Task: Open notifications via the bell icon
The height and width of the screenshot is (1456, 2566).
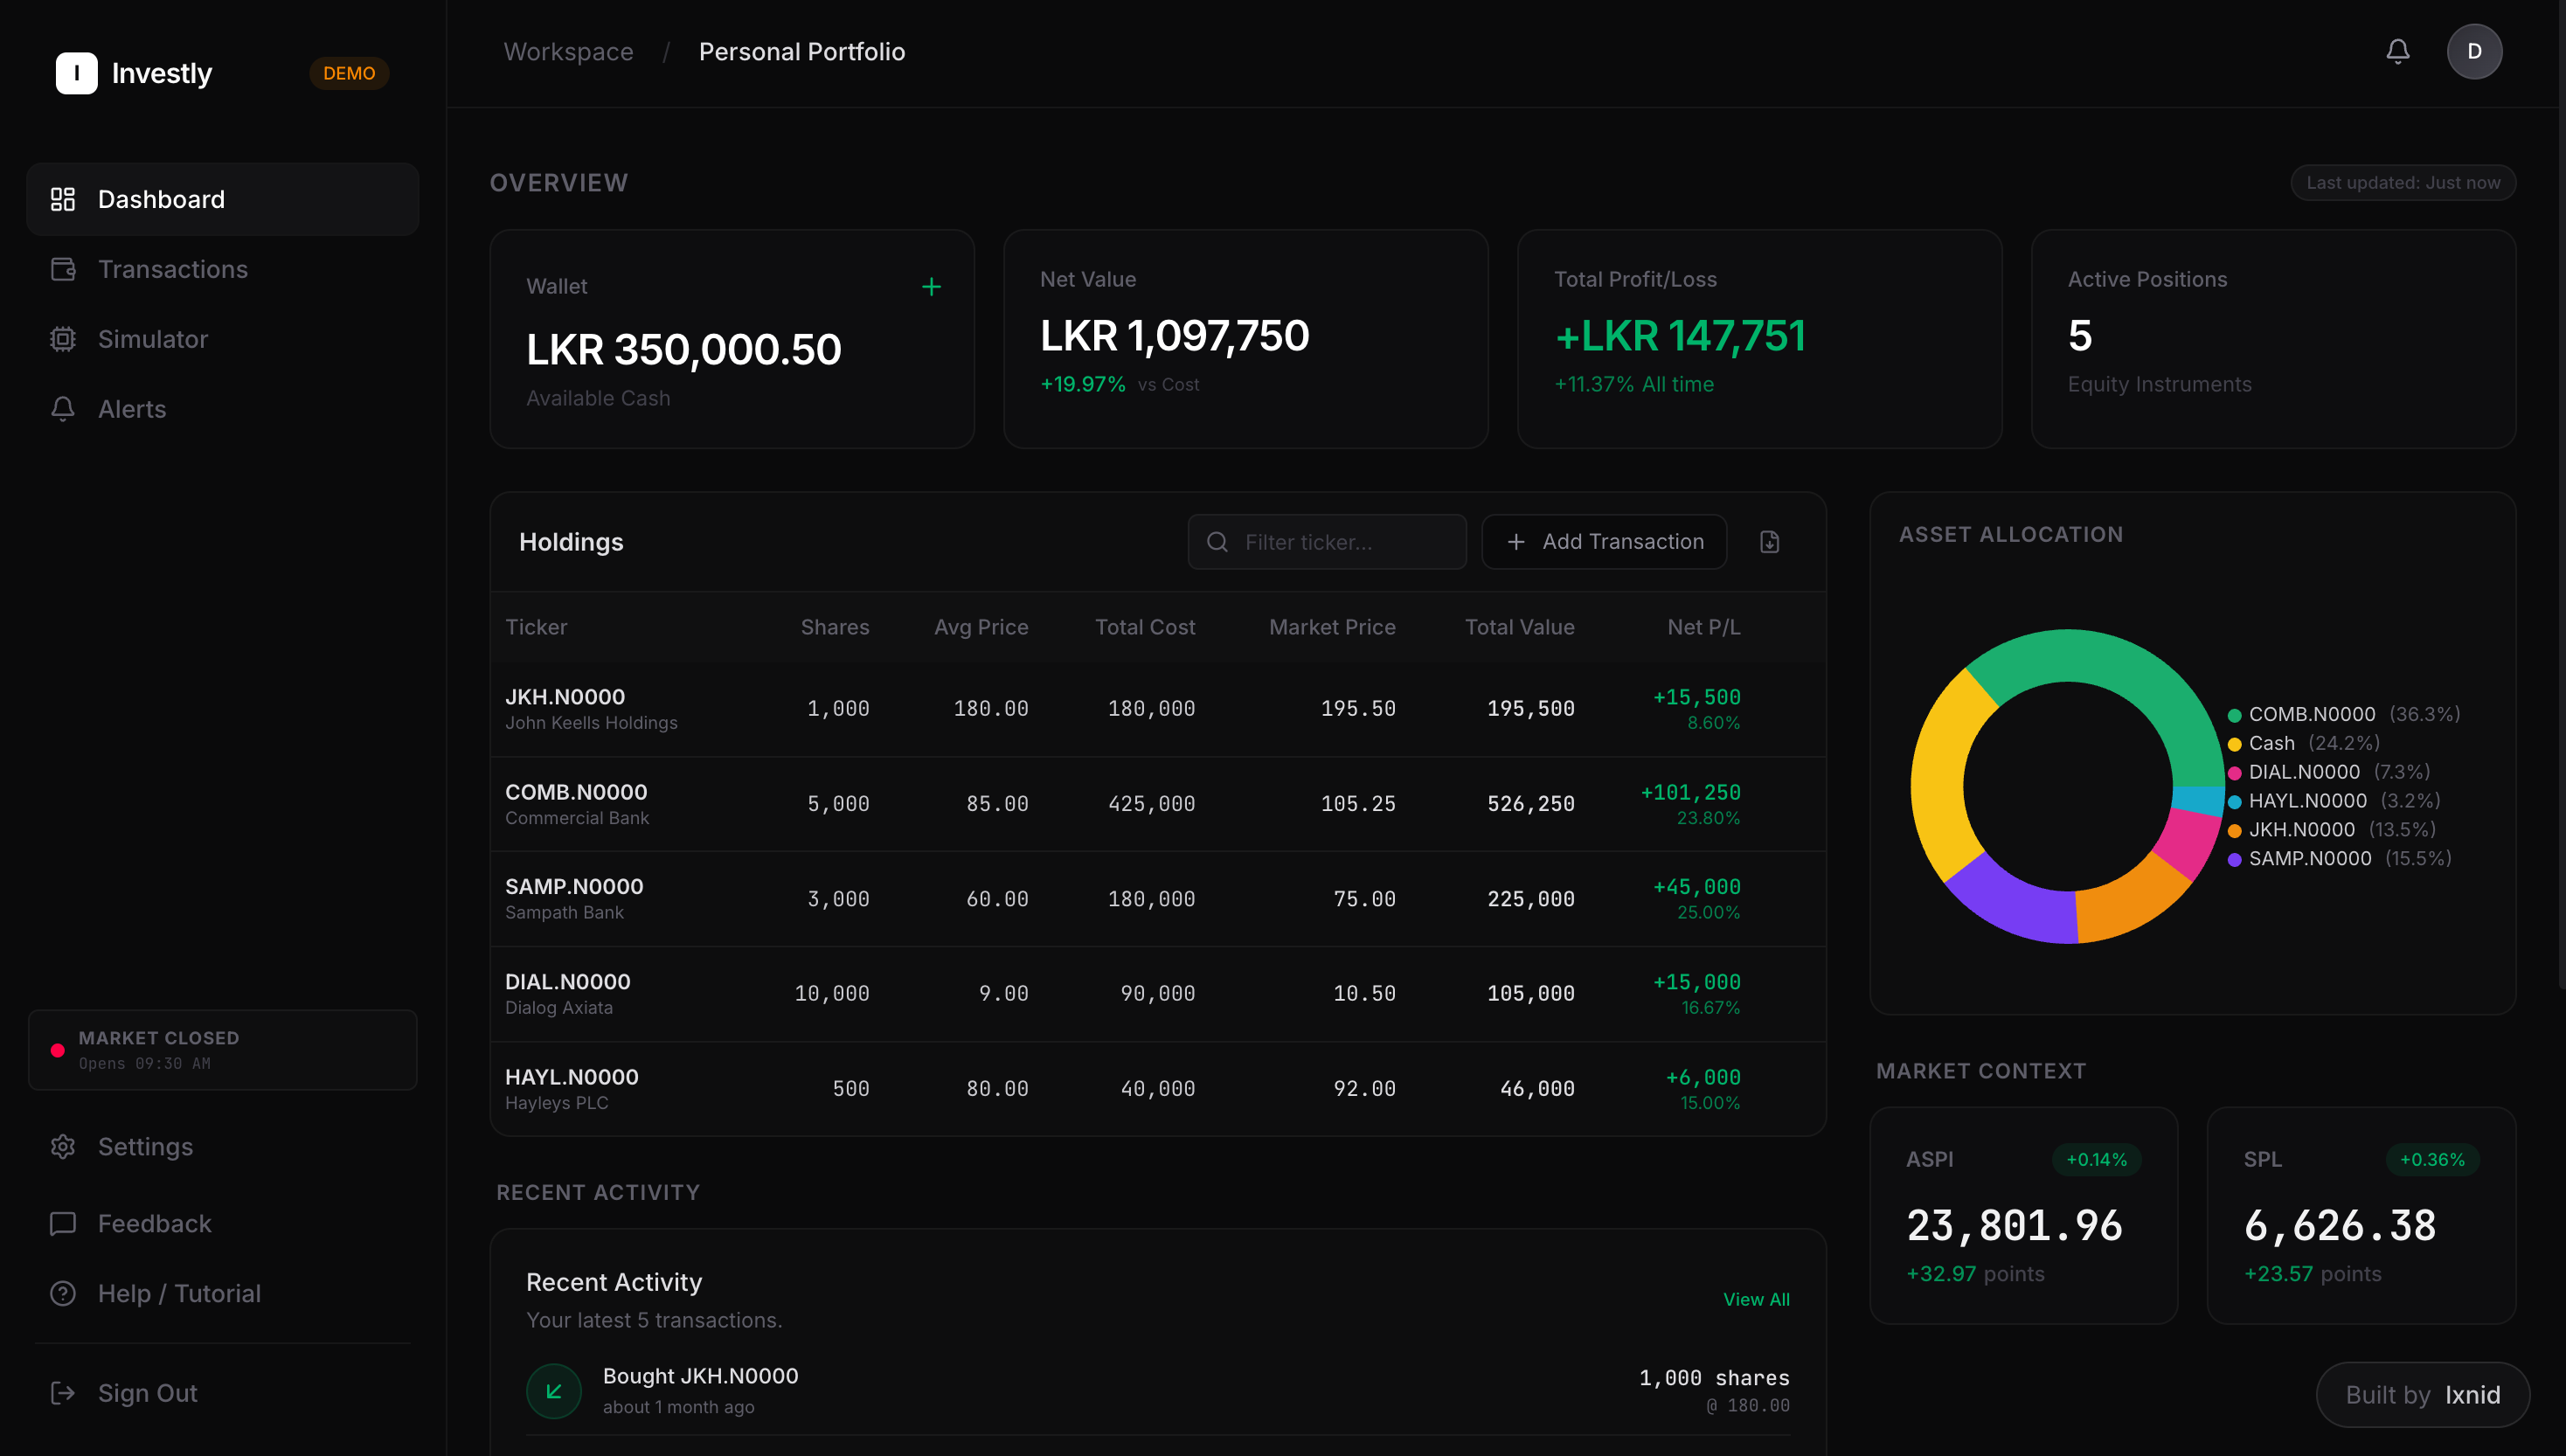Action: (2397, 51)
